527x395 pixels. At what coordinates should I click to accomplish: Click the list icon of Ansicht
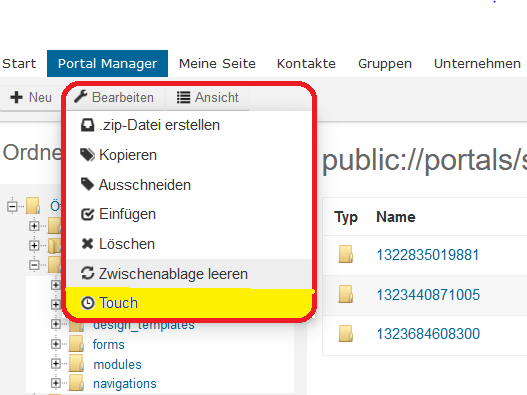(184, 97)
